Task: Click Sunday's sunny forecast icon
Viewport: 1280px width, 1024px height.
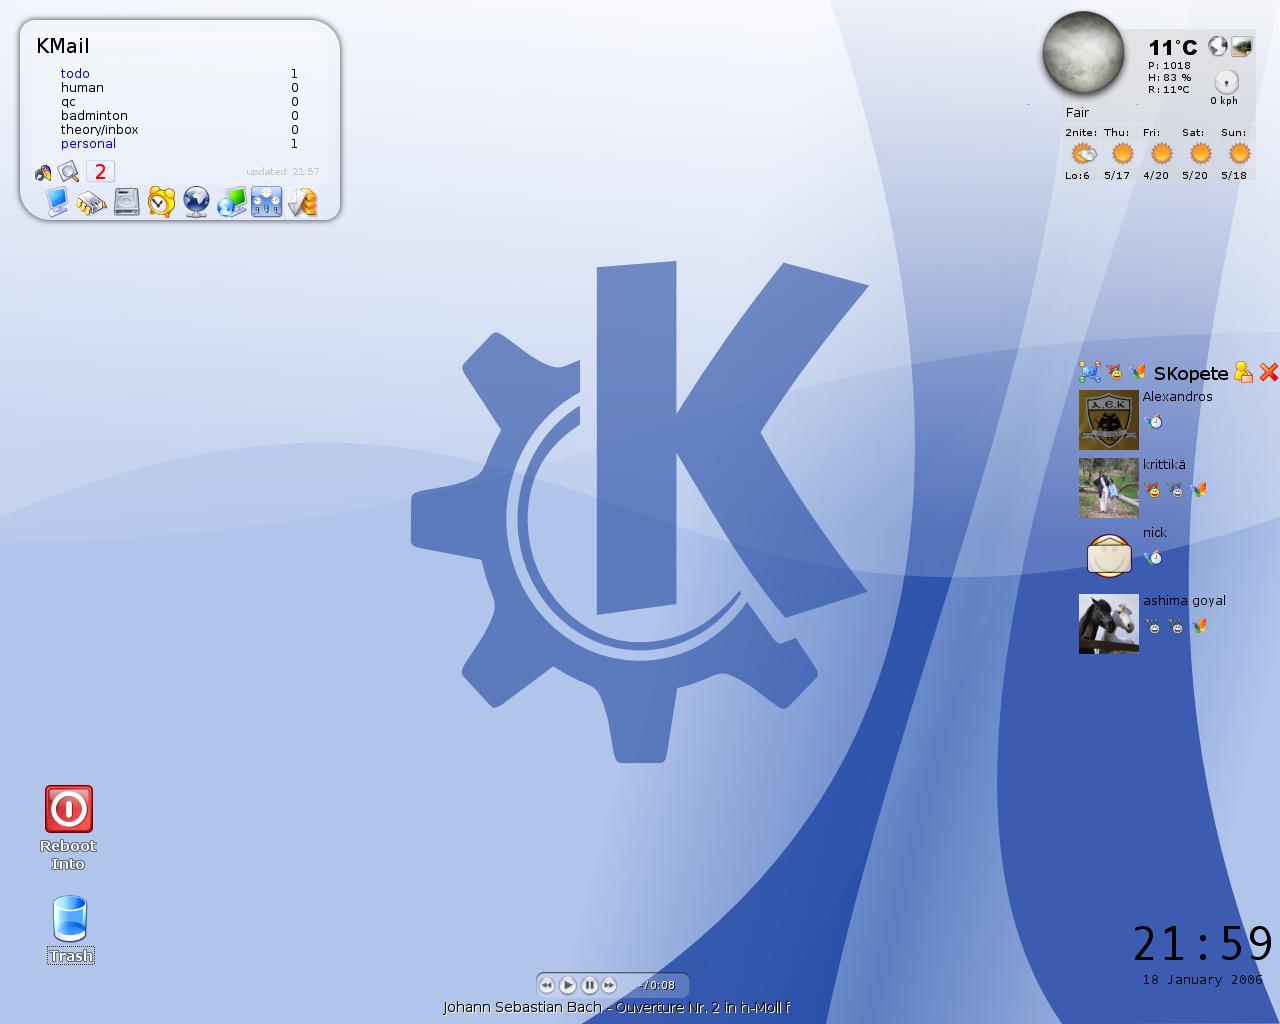Action: pyautogui.click(x=1239, y=153)
